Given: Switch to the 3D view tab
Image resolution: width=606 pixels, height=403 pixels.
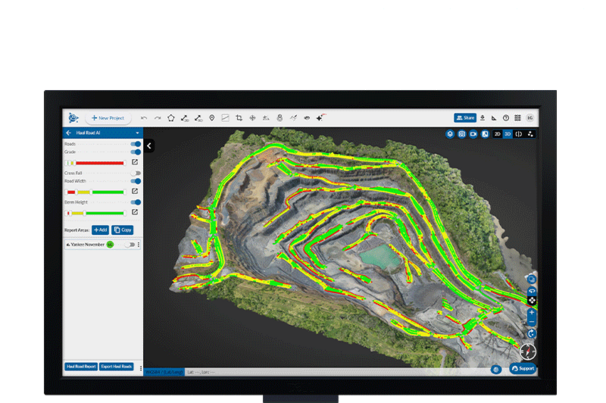Looking at the screenshot, I should coord(508,134).
